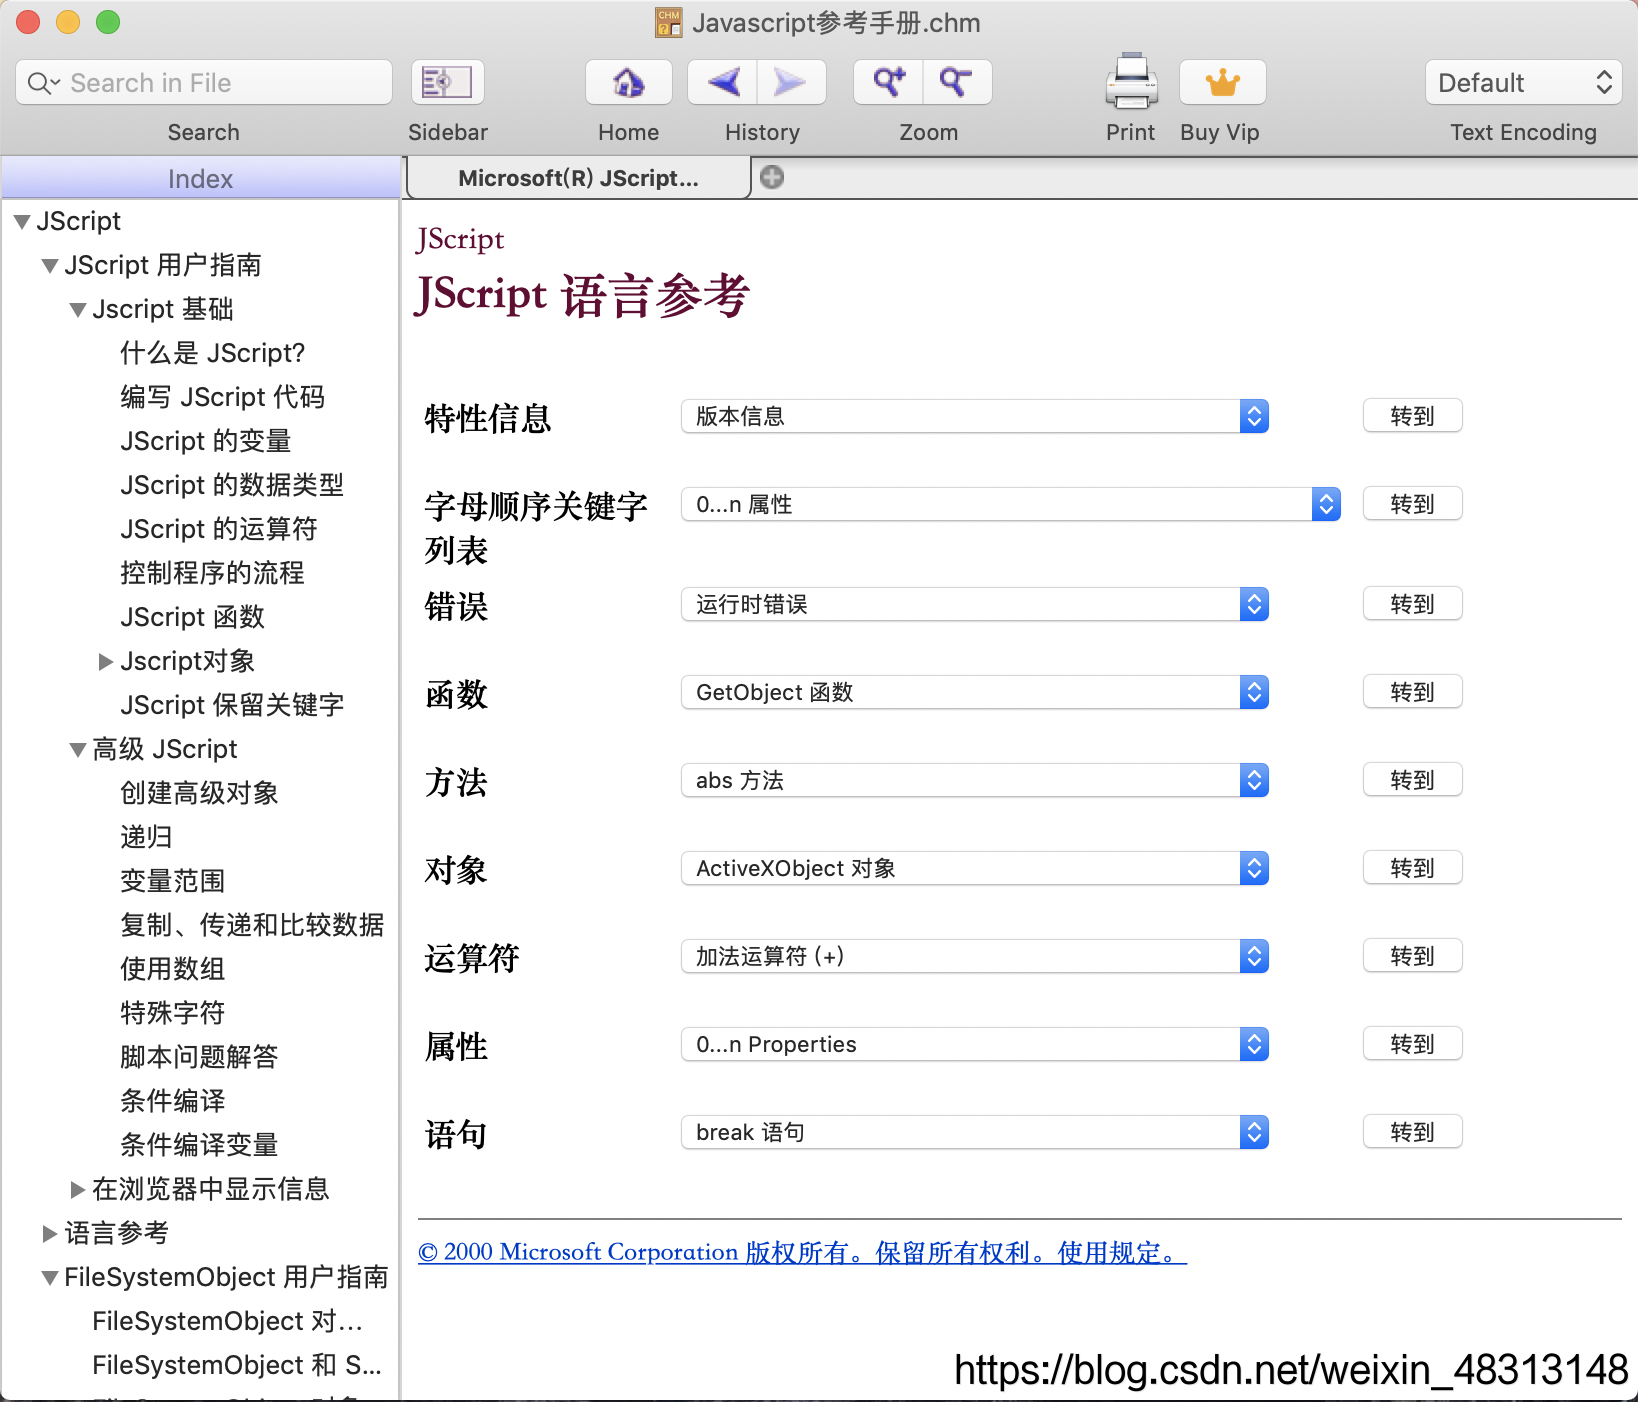
Task: Open 变量范围 topic
Action: click(x=172, y=881)
